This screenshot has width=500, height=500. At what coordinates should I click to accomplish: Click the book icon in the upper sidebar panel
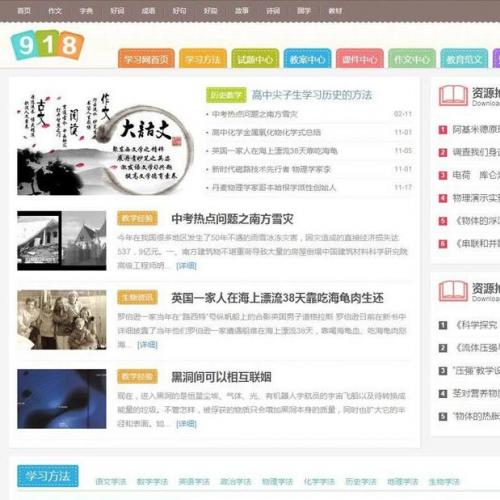pos(453,95)
